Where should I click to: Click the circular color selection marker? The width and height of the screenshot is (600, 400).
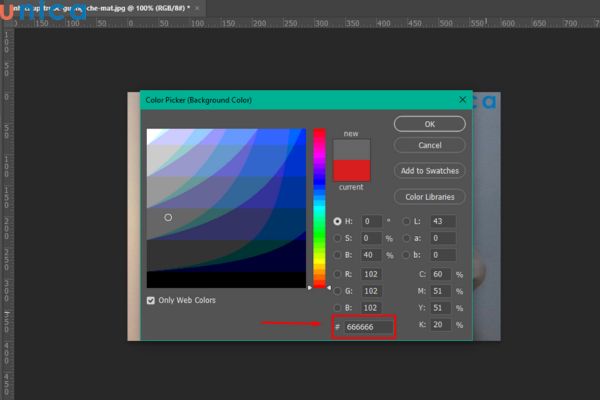168,217
